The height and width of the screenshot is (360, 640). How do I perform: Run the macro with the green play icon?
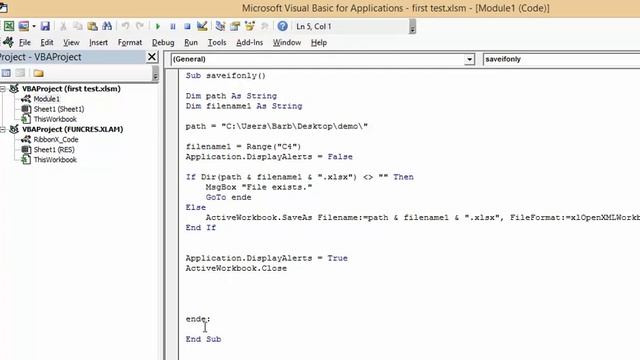tap(158, 27)
